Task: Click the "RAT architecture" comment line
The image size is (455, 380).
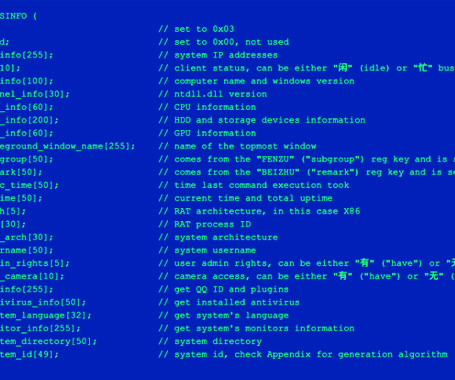Action: (x=259, y=211)
